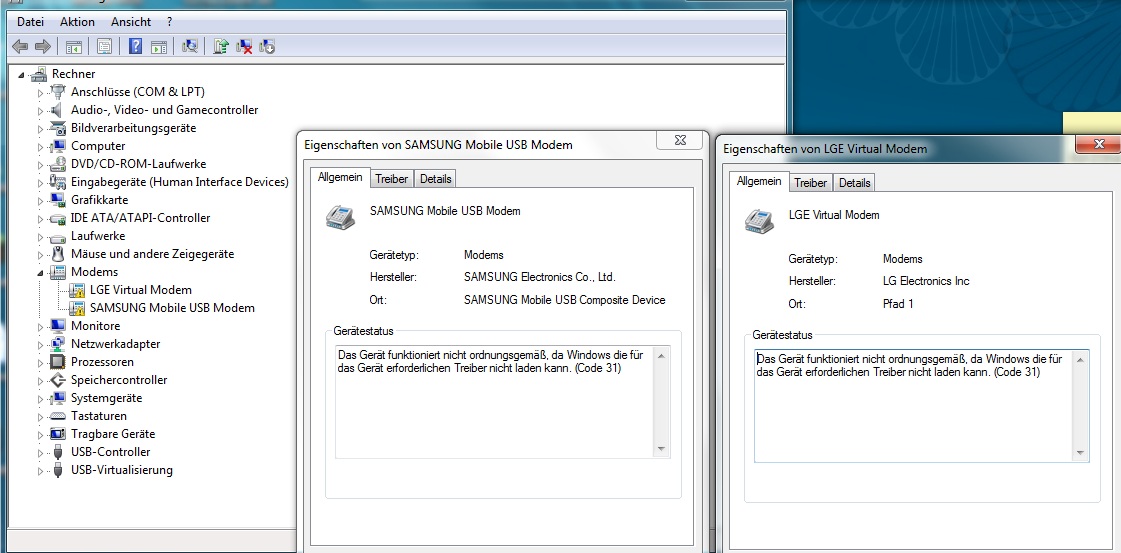Expand the Tragbare Geräte category

pyautogui.click(x=40, y=434)
